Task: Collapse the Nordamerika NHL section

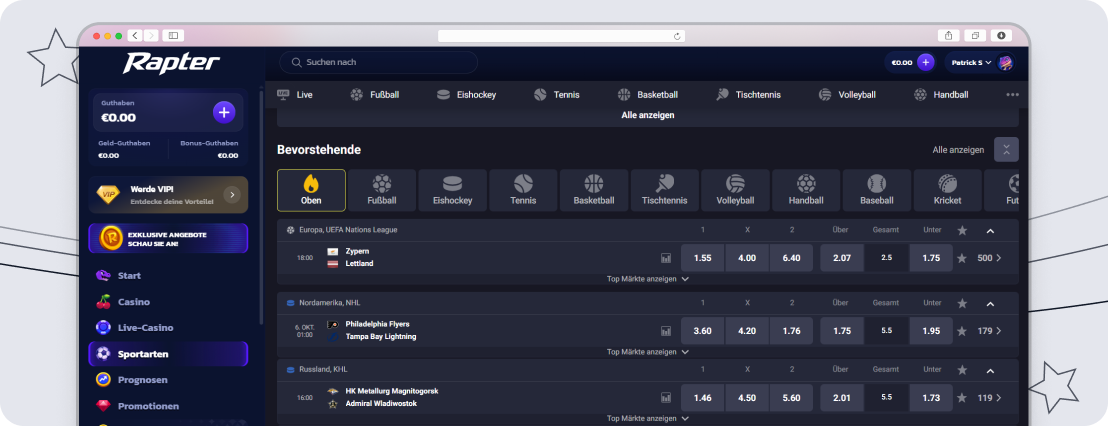Action: coord(990,303)
